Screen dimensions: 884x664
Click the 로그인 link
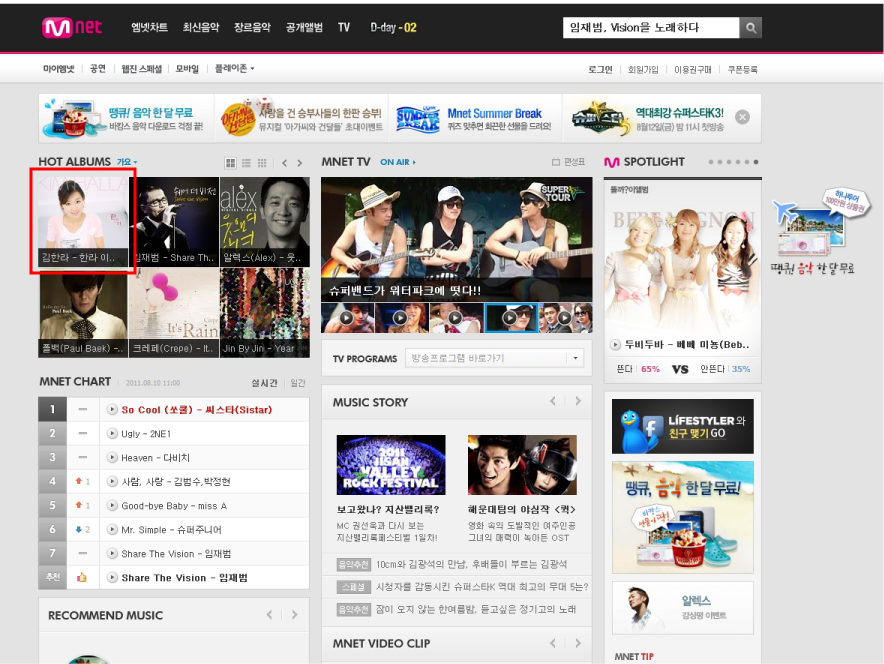click(600, 69)
